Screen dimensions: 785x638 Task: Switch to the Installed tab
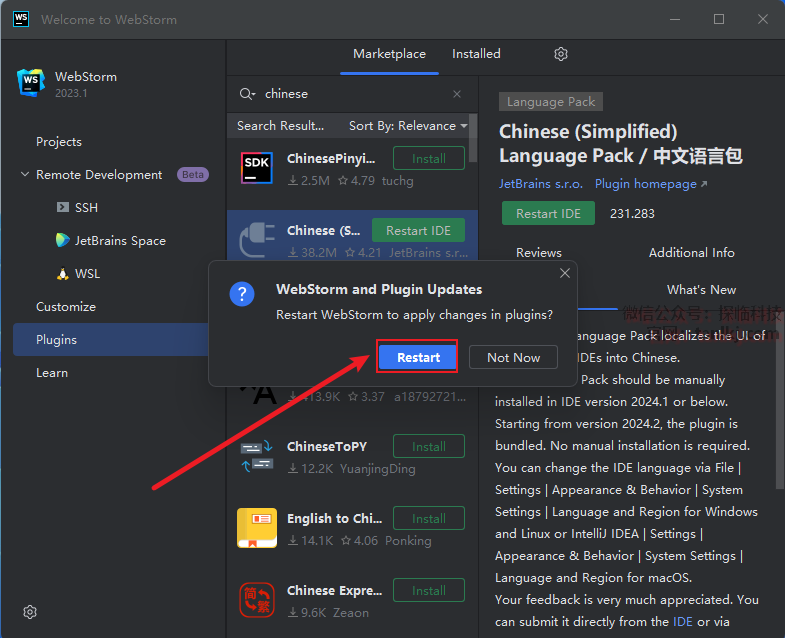[x=476, y=54]
